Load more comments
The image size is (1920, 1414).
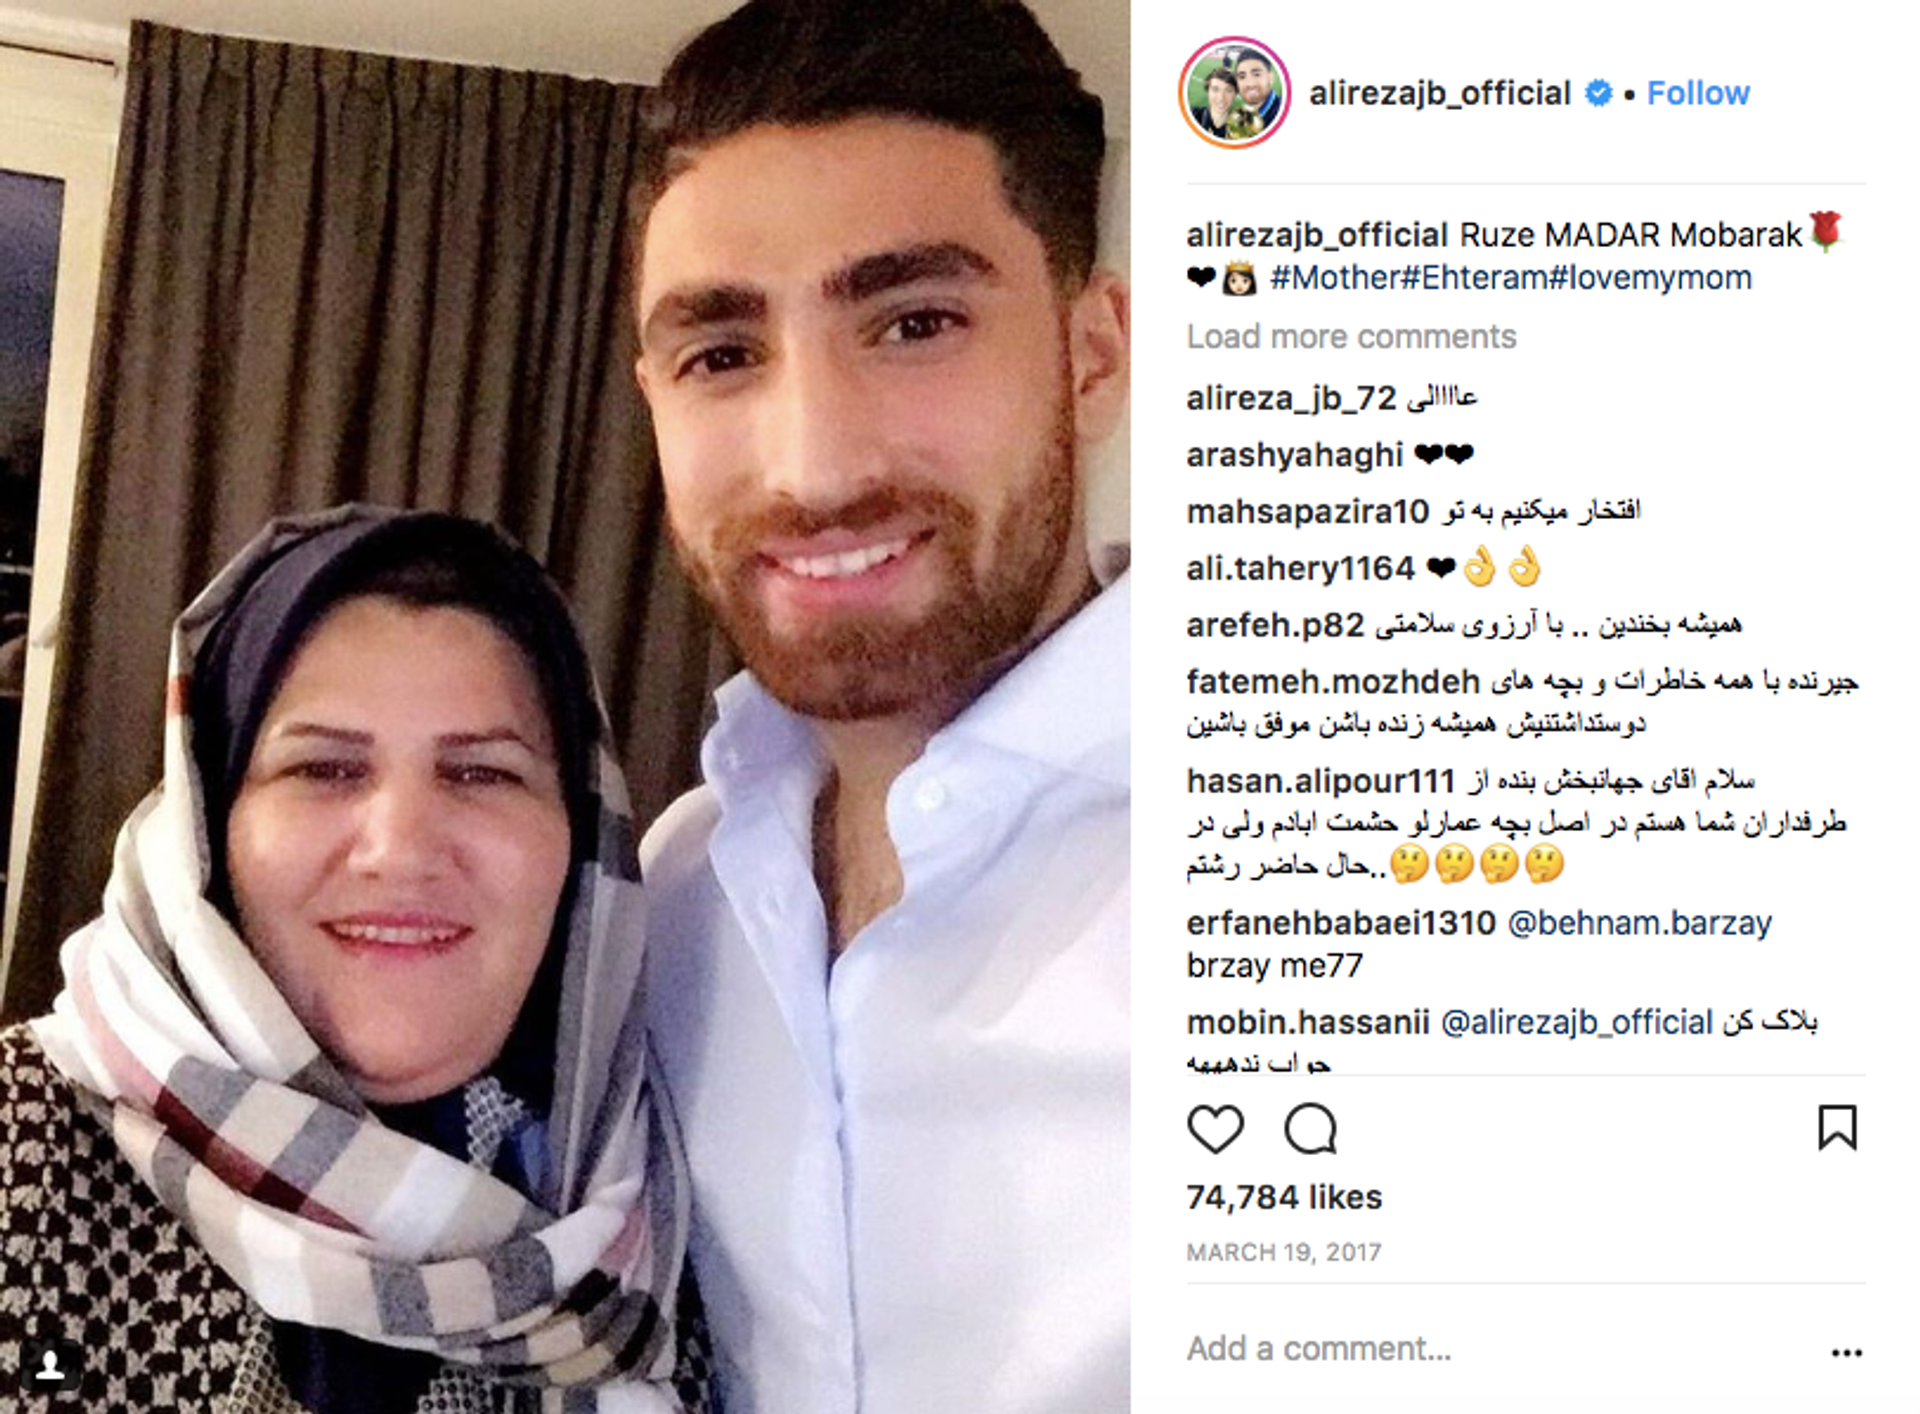tap(1351, 337)
